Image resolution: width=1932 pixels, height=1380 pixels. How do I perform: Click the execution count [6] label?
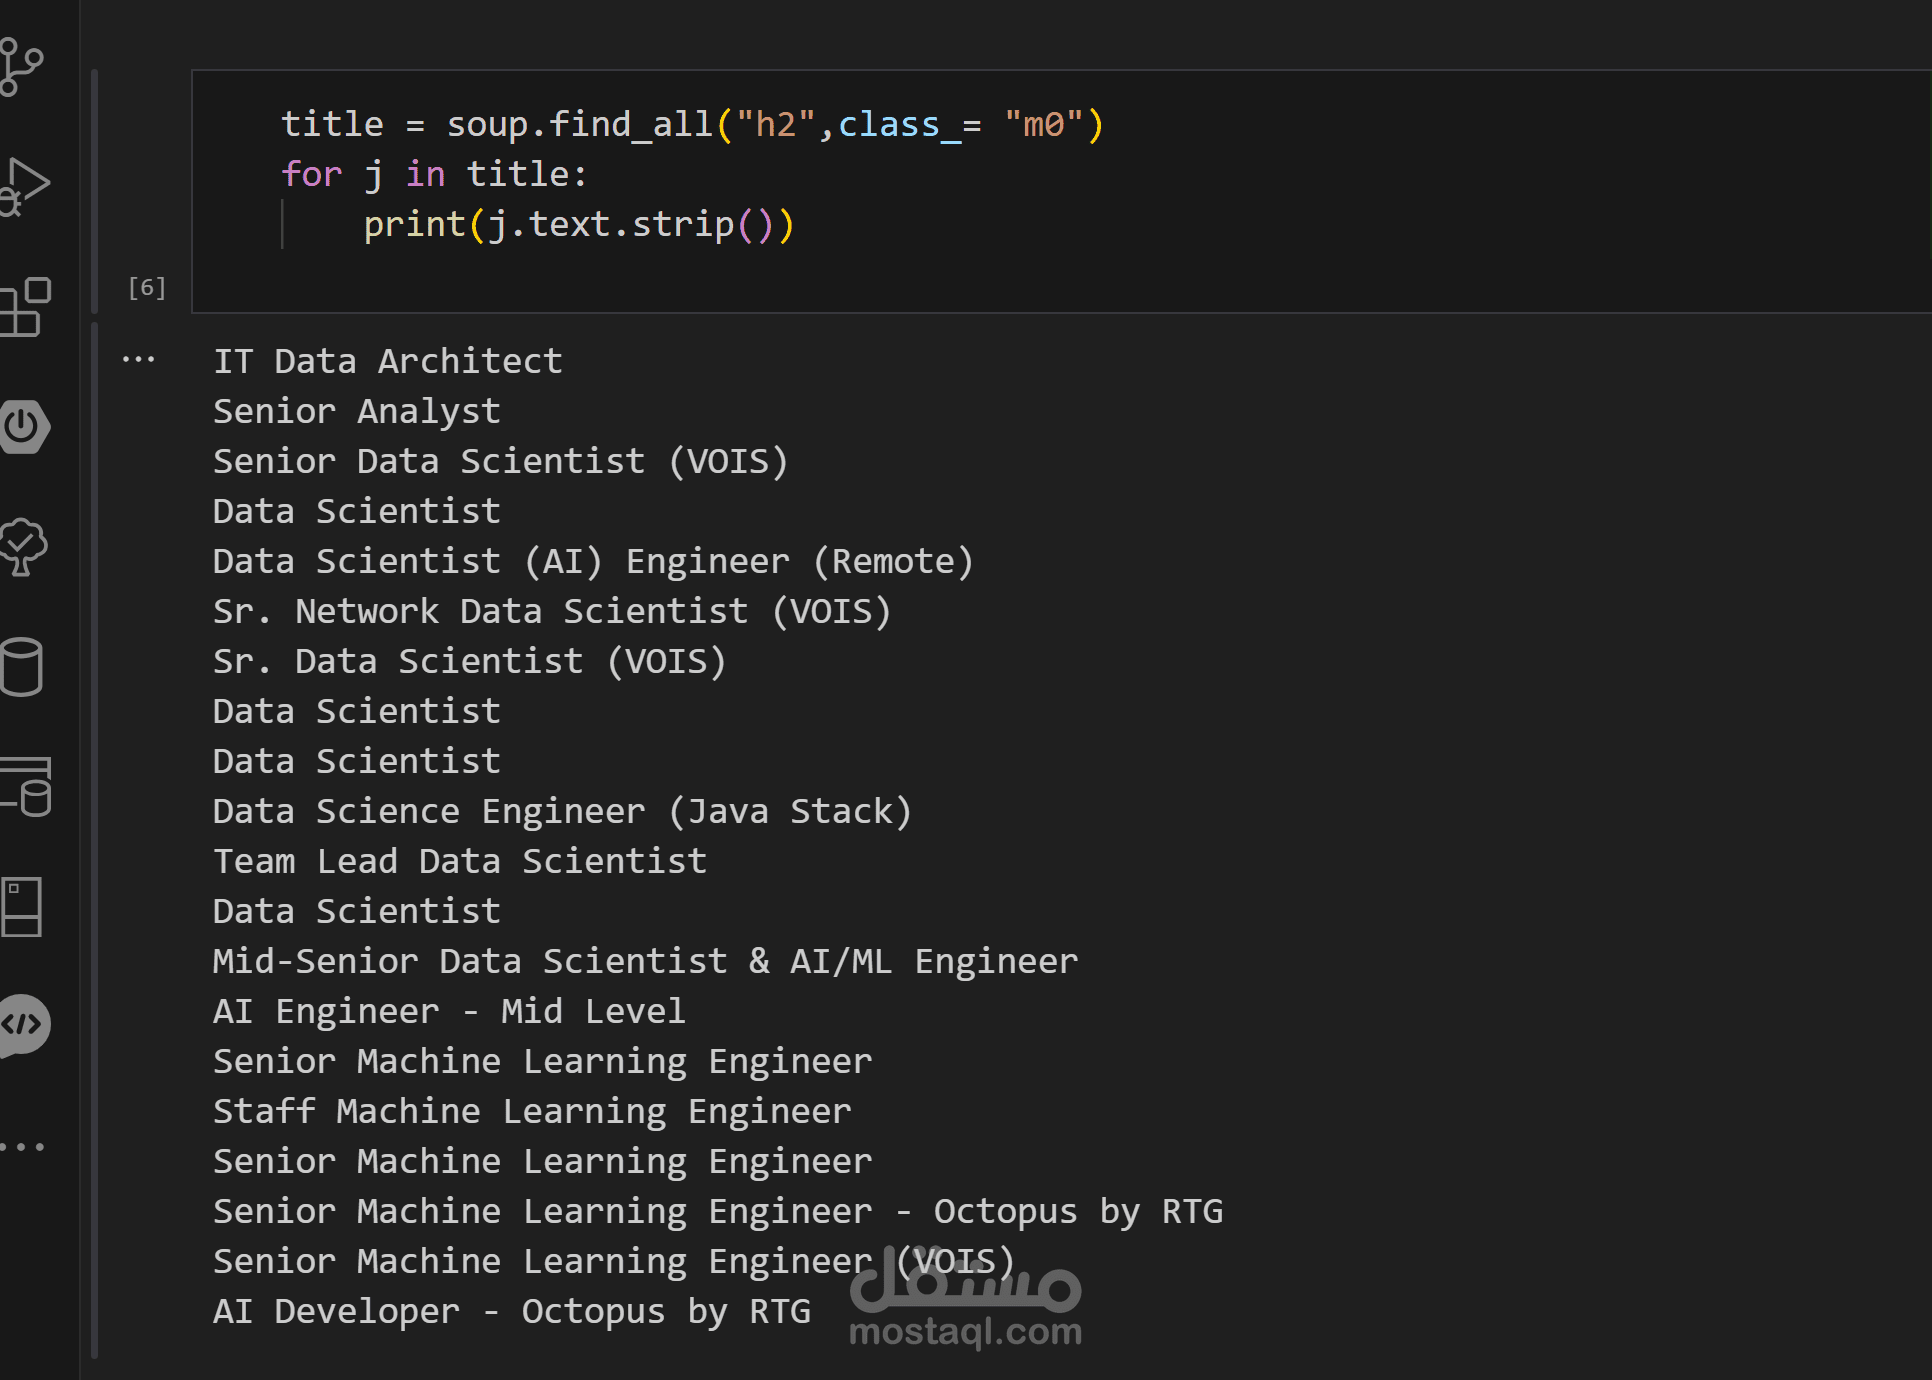[x=147, y=288]
